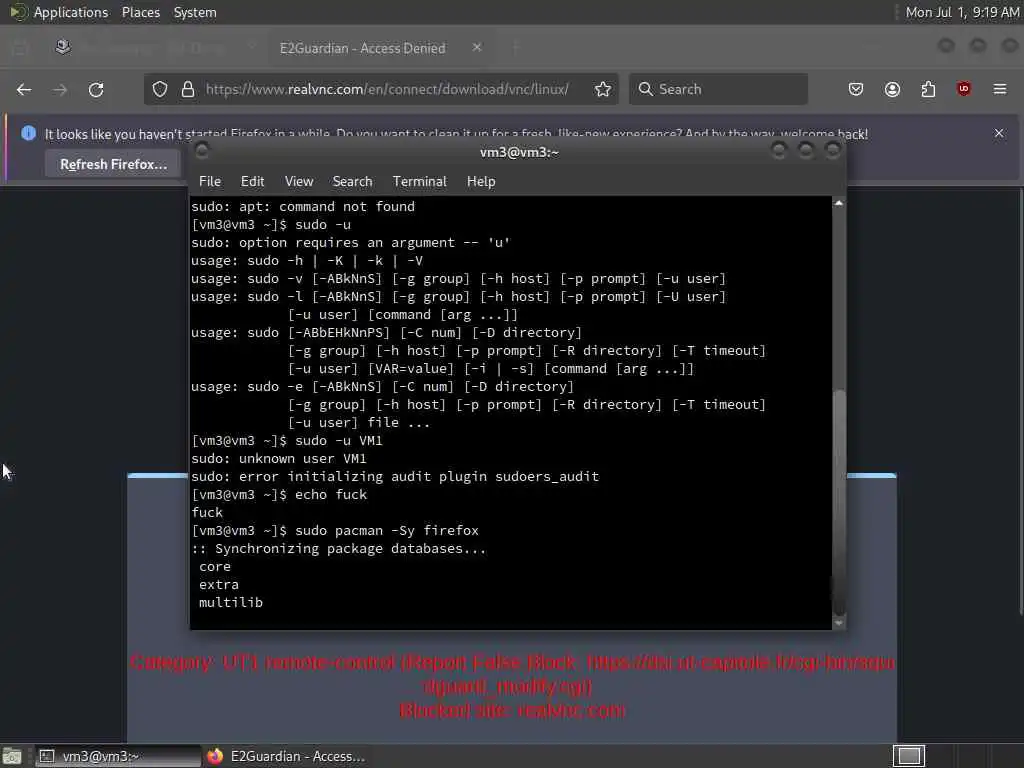
Task: Switch to E2Guardian - Access taskbar entry
Action: tap(285, 756)
